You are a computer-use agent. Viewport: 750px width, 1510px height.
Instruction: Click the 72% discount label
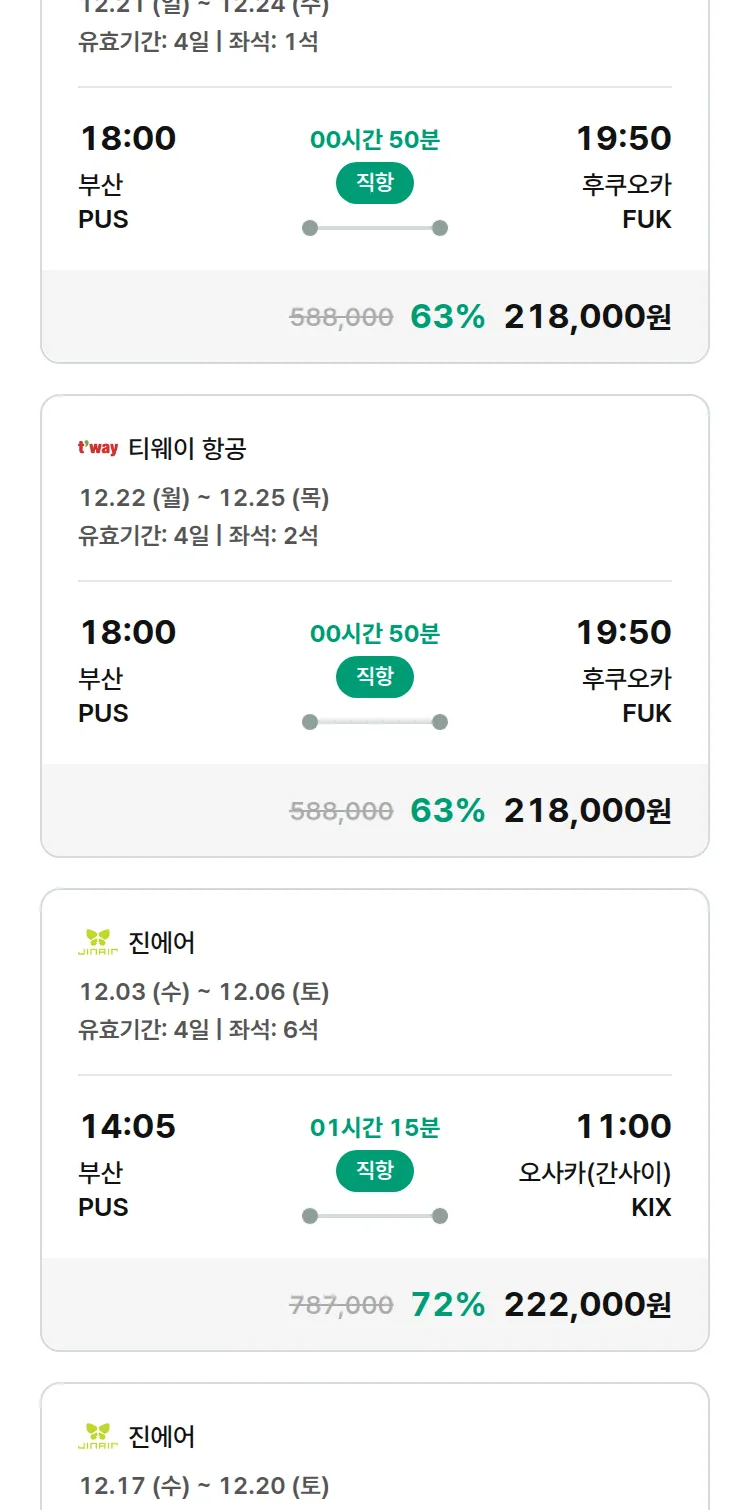[x=448, y=1304]
